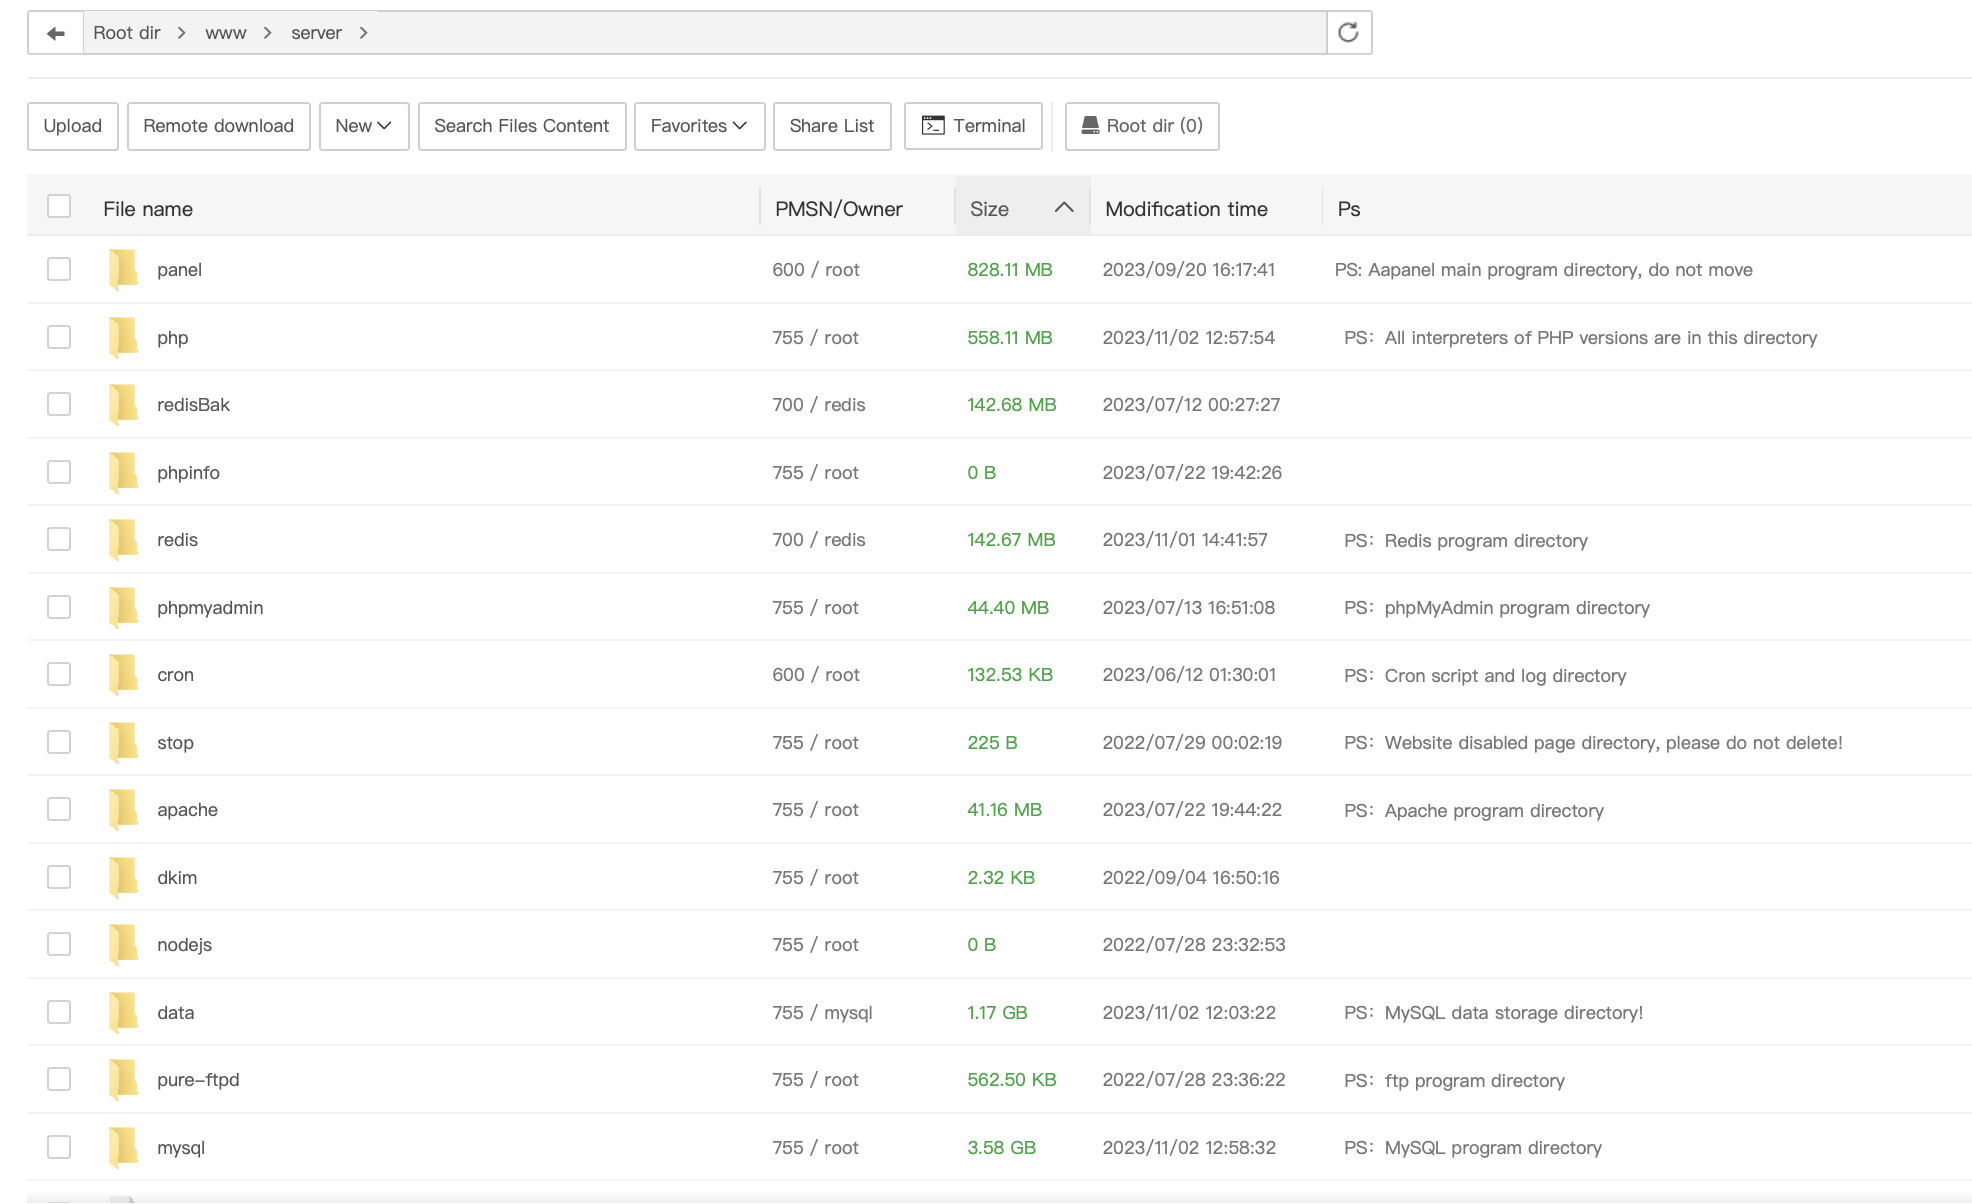Click the Remote download button

click(x=218, y=126)
